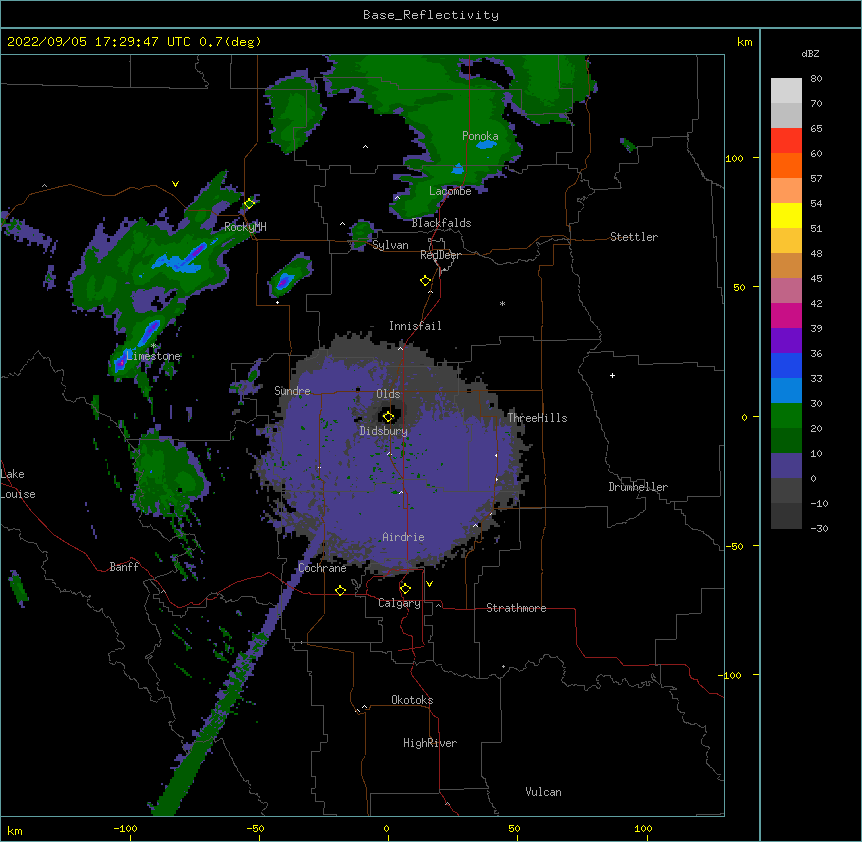Click the yellow 51-54 dBZ legend swatch
This screenshot has height=842, width=862.
[786, 216]
